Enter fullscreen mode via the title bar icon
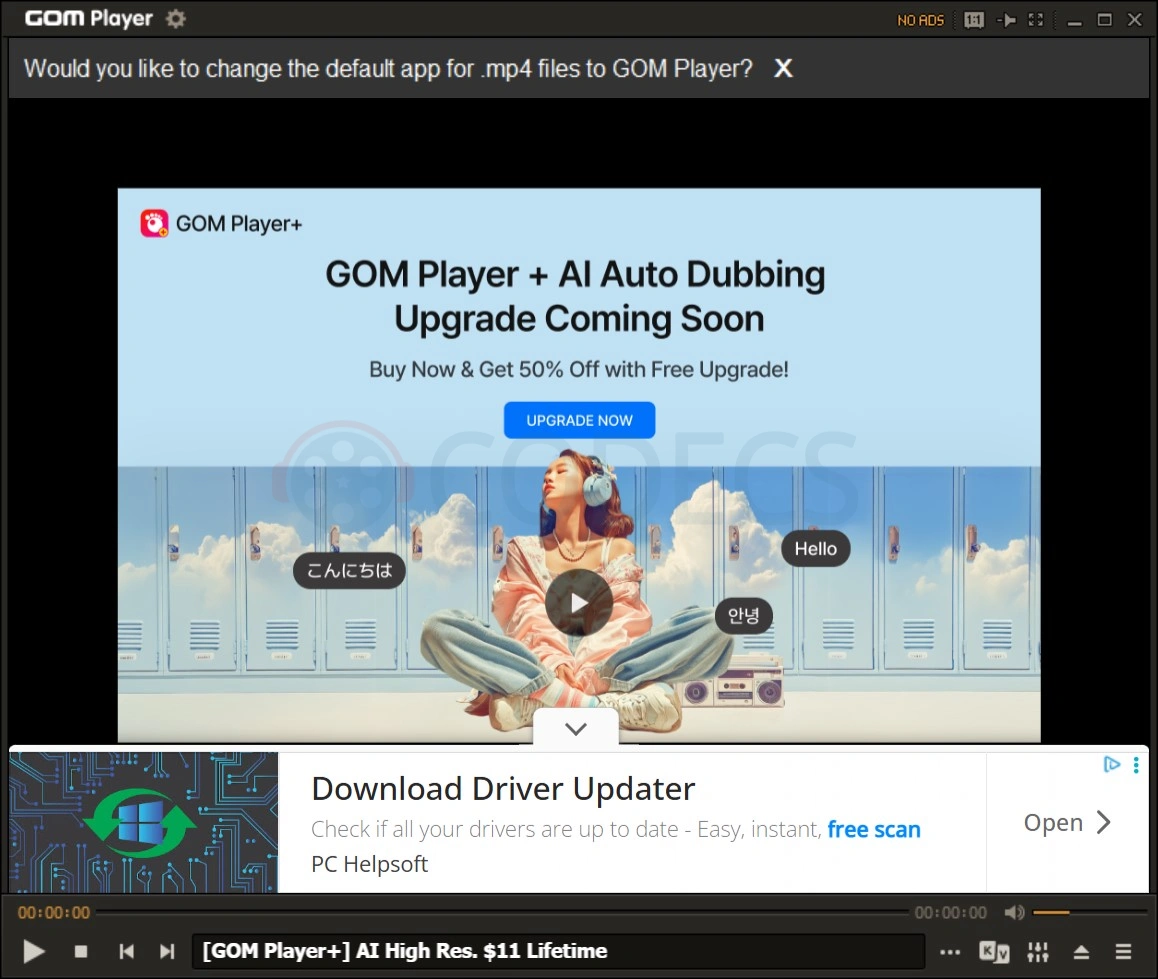The image size is (1158, 979). [x=1036, y=20]
